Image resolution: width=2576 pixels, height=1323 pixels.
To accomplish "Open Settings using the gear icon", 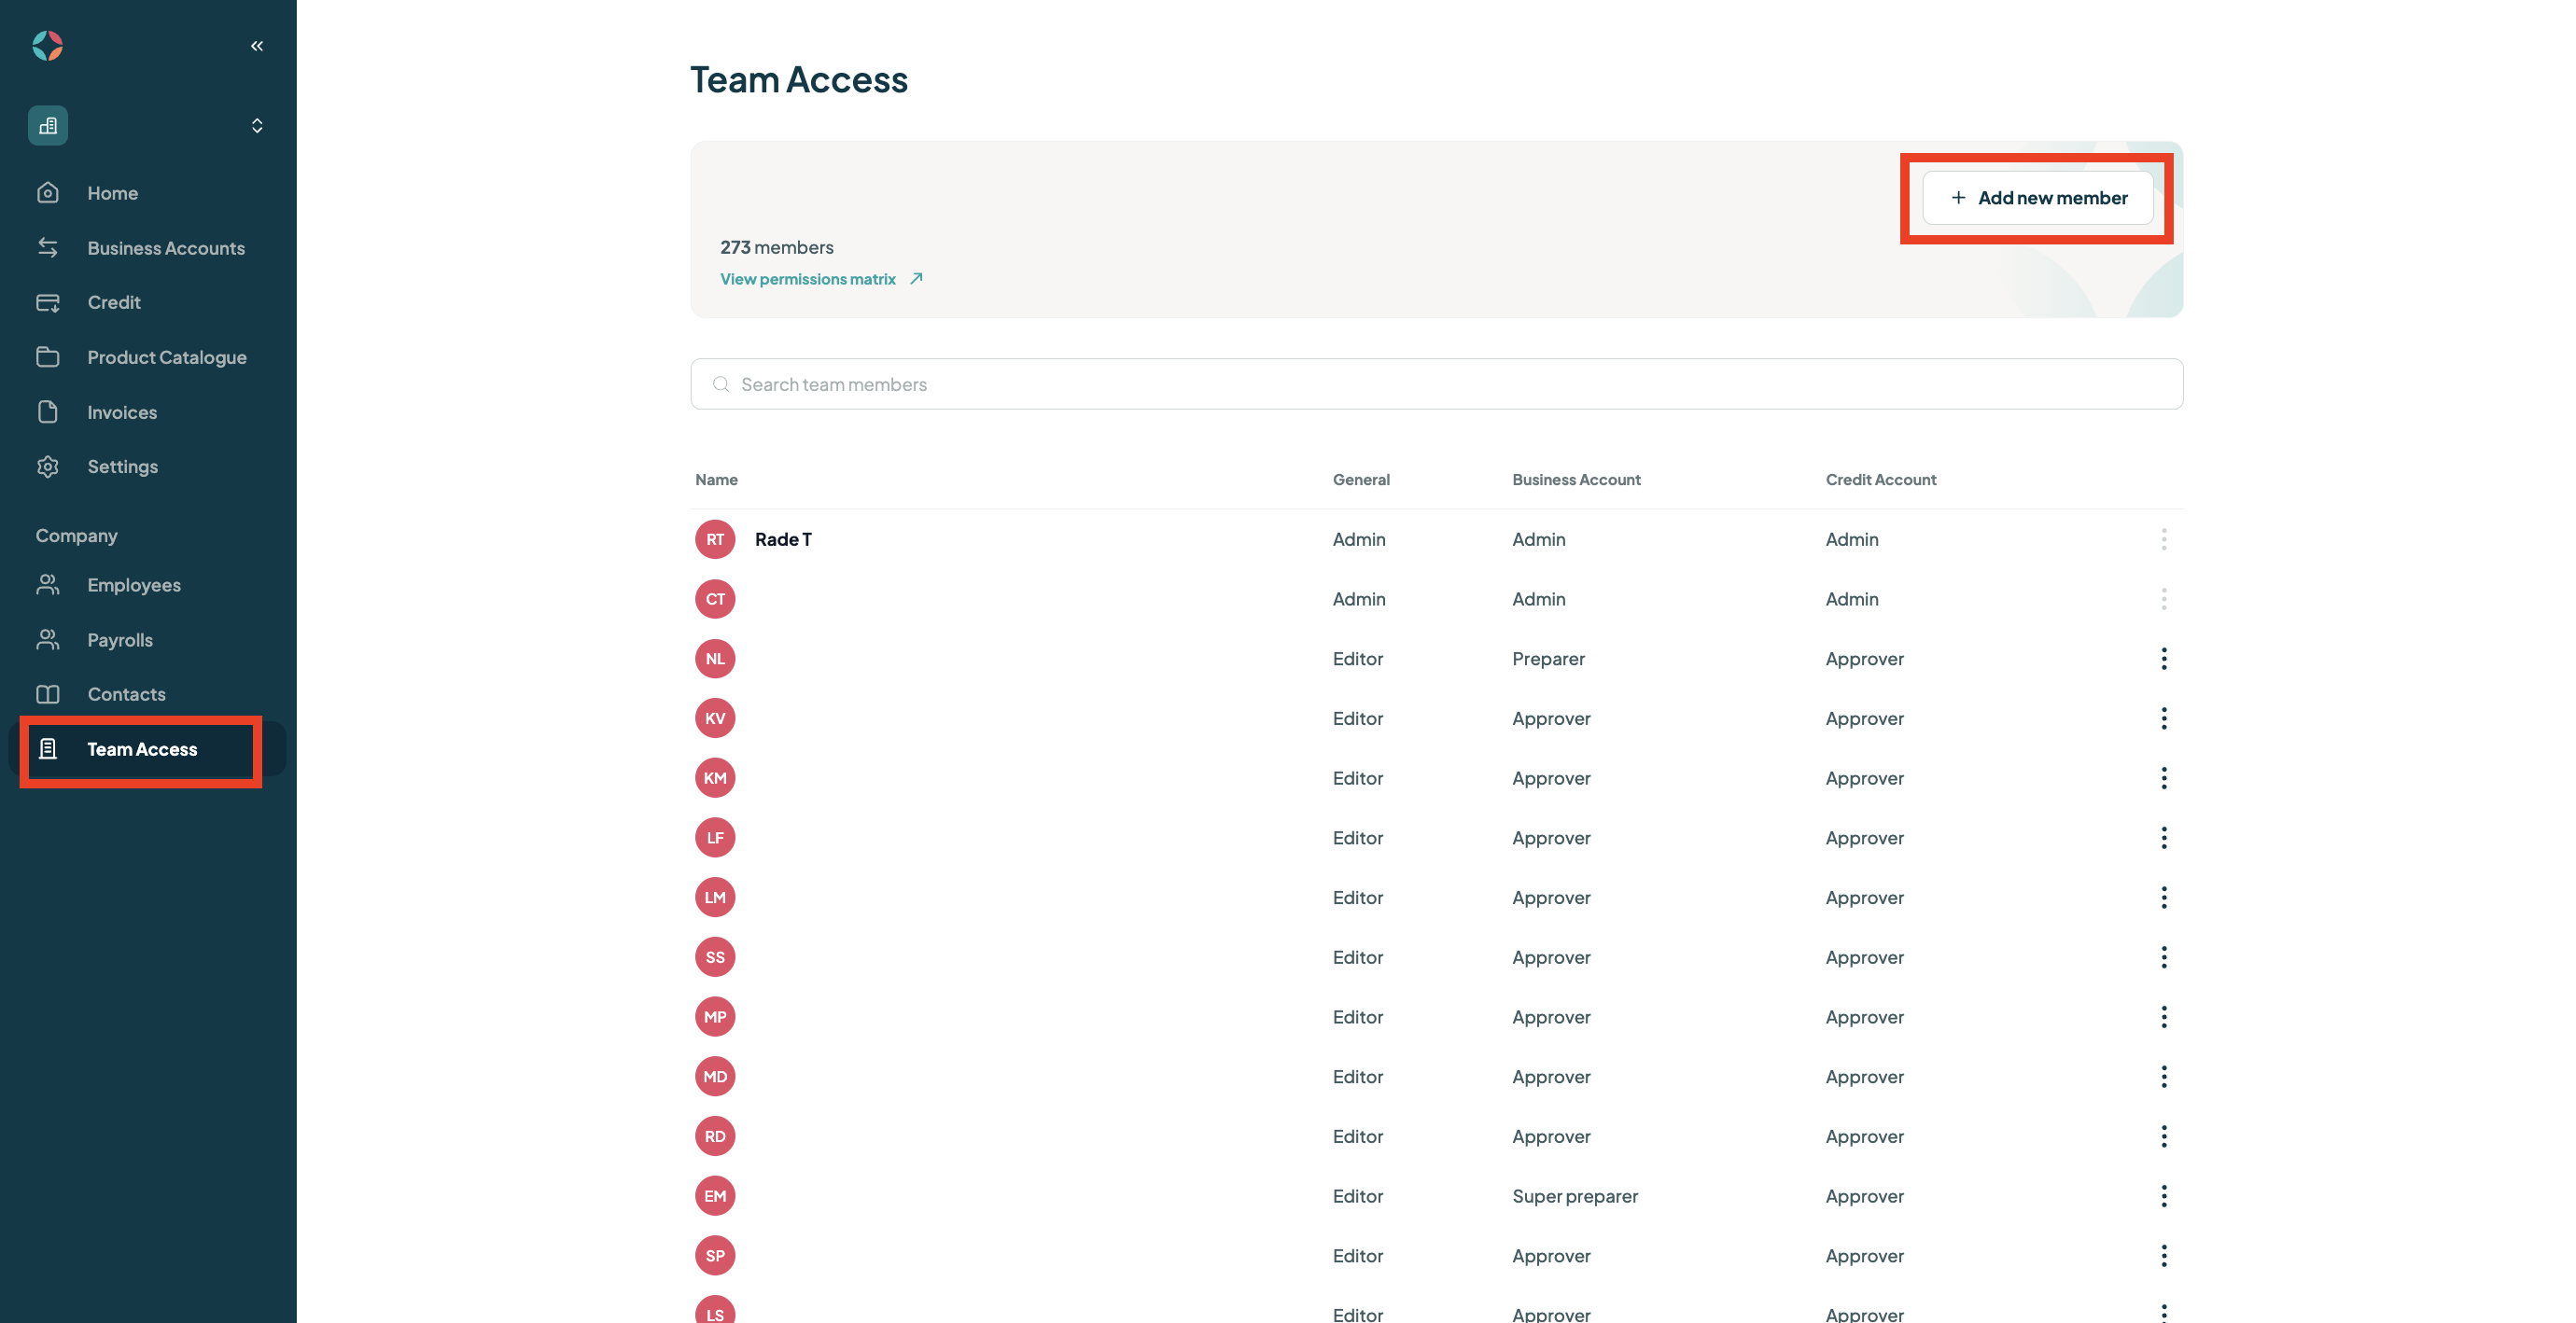I will (48, 466).
